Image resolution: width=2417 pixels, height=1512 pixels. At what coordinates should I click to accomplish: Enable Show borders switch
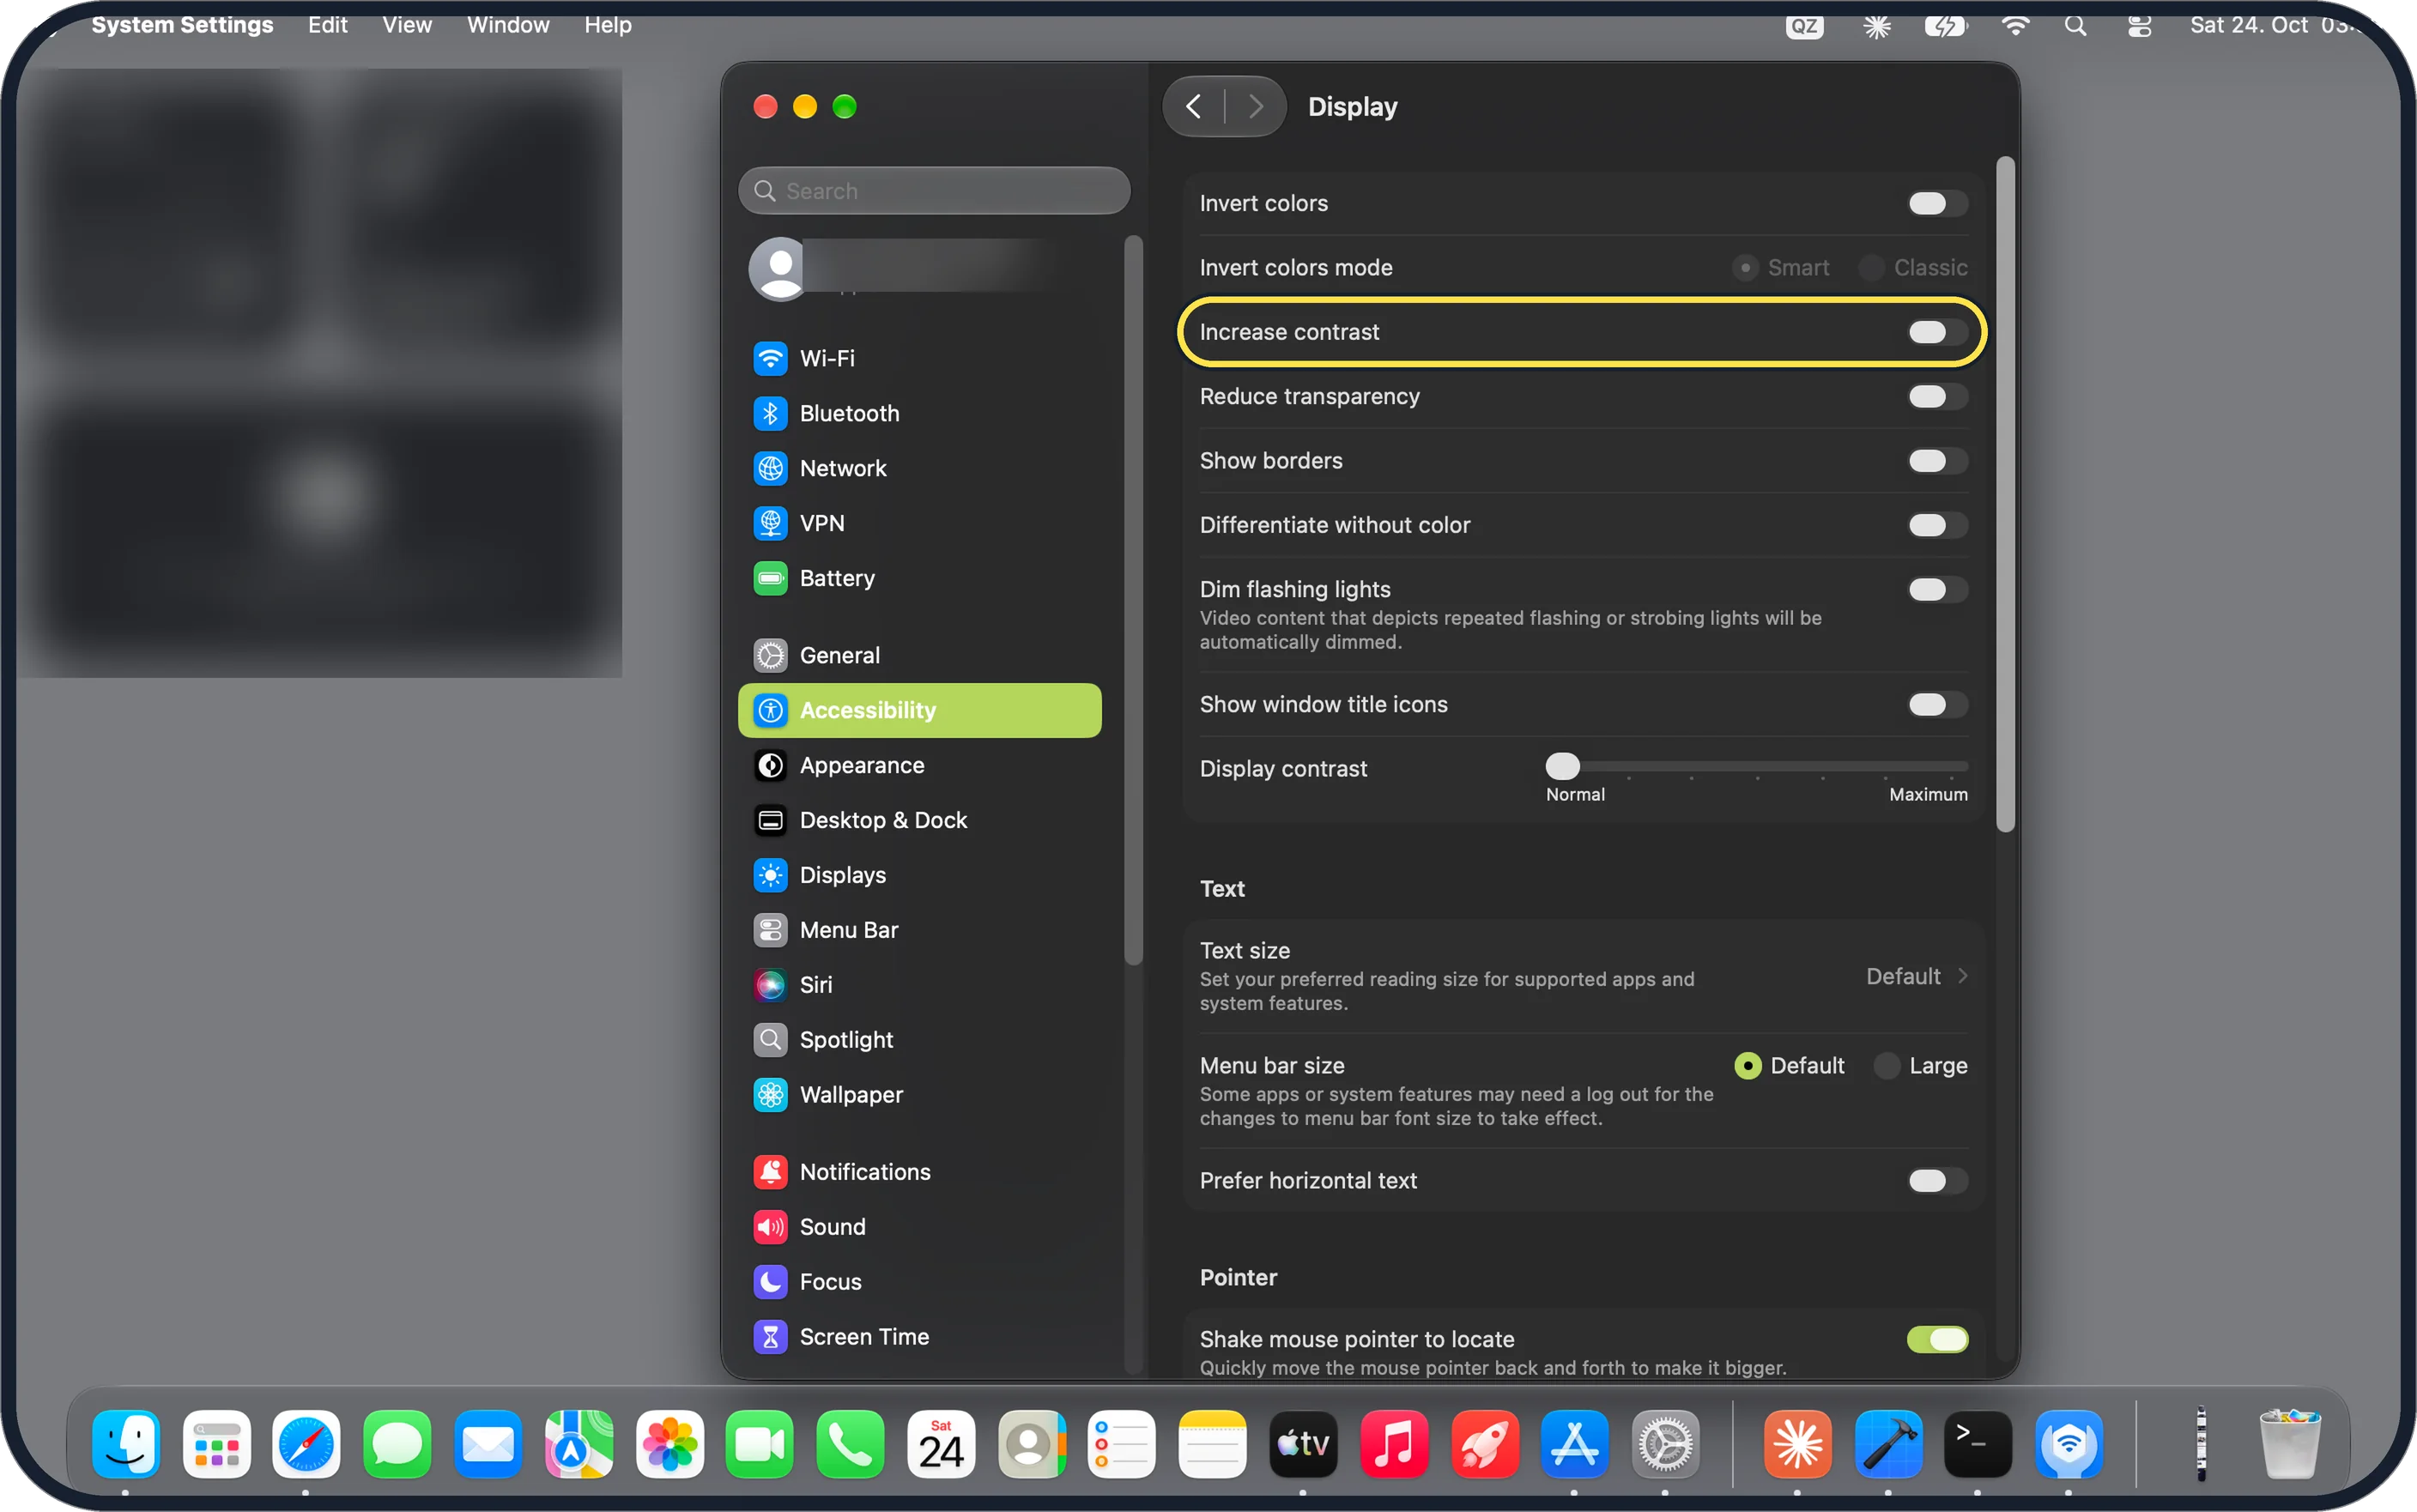1937,461
